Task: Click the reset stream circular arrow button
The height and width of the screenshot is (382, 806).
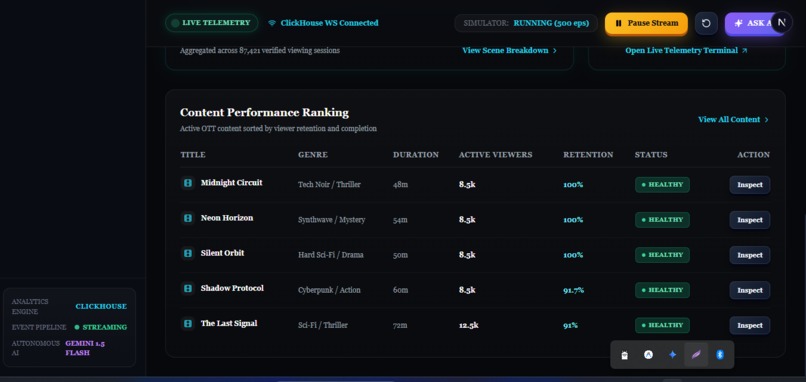Action: pos(706,23)
